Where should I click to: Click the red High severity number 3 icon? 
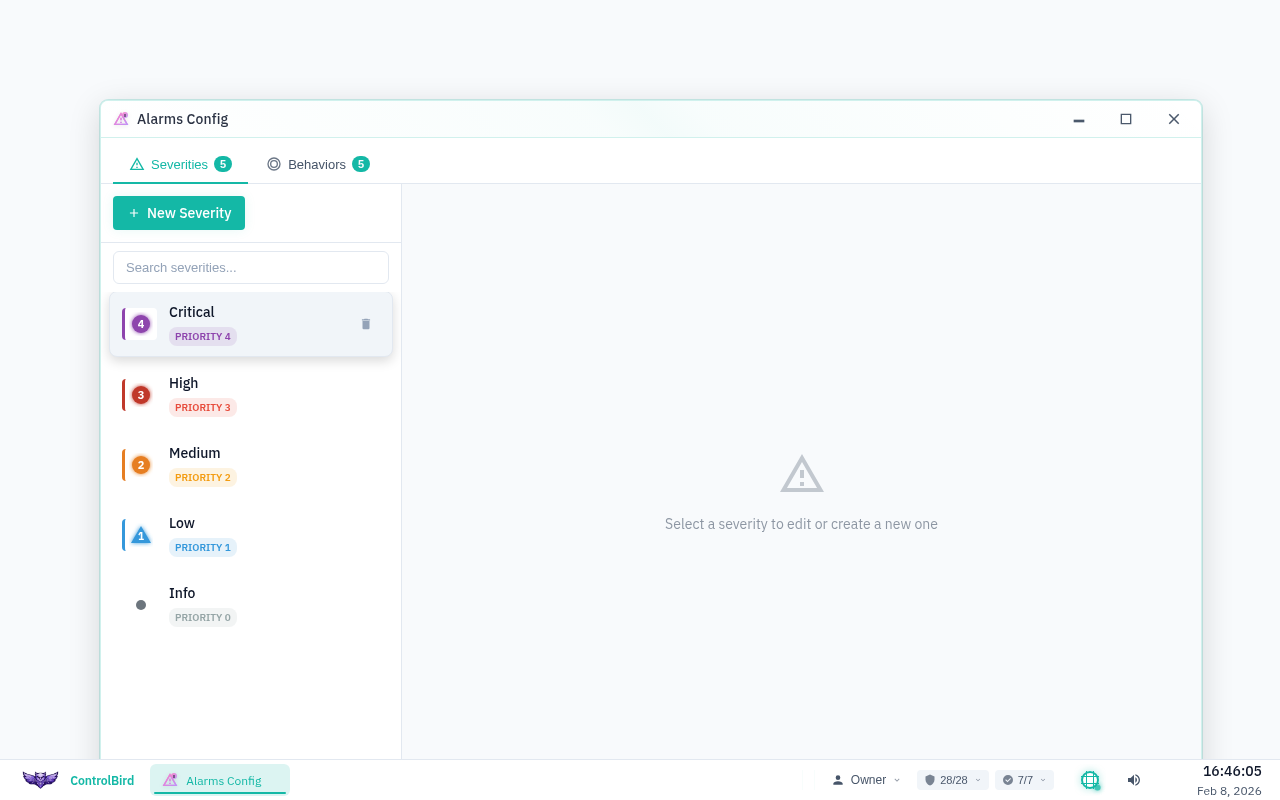point(141,395)
